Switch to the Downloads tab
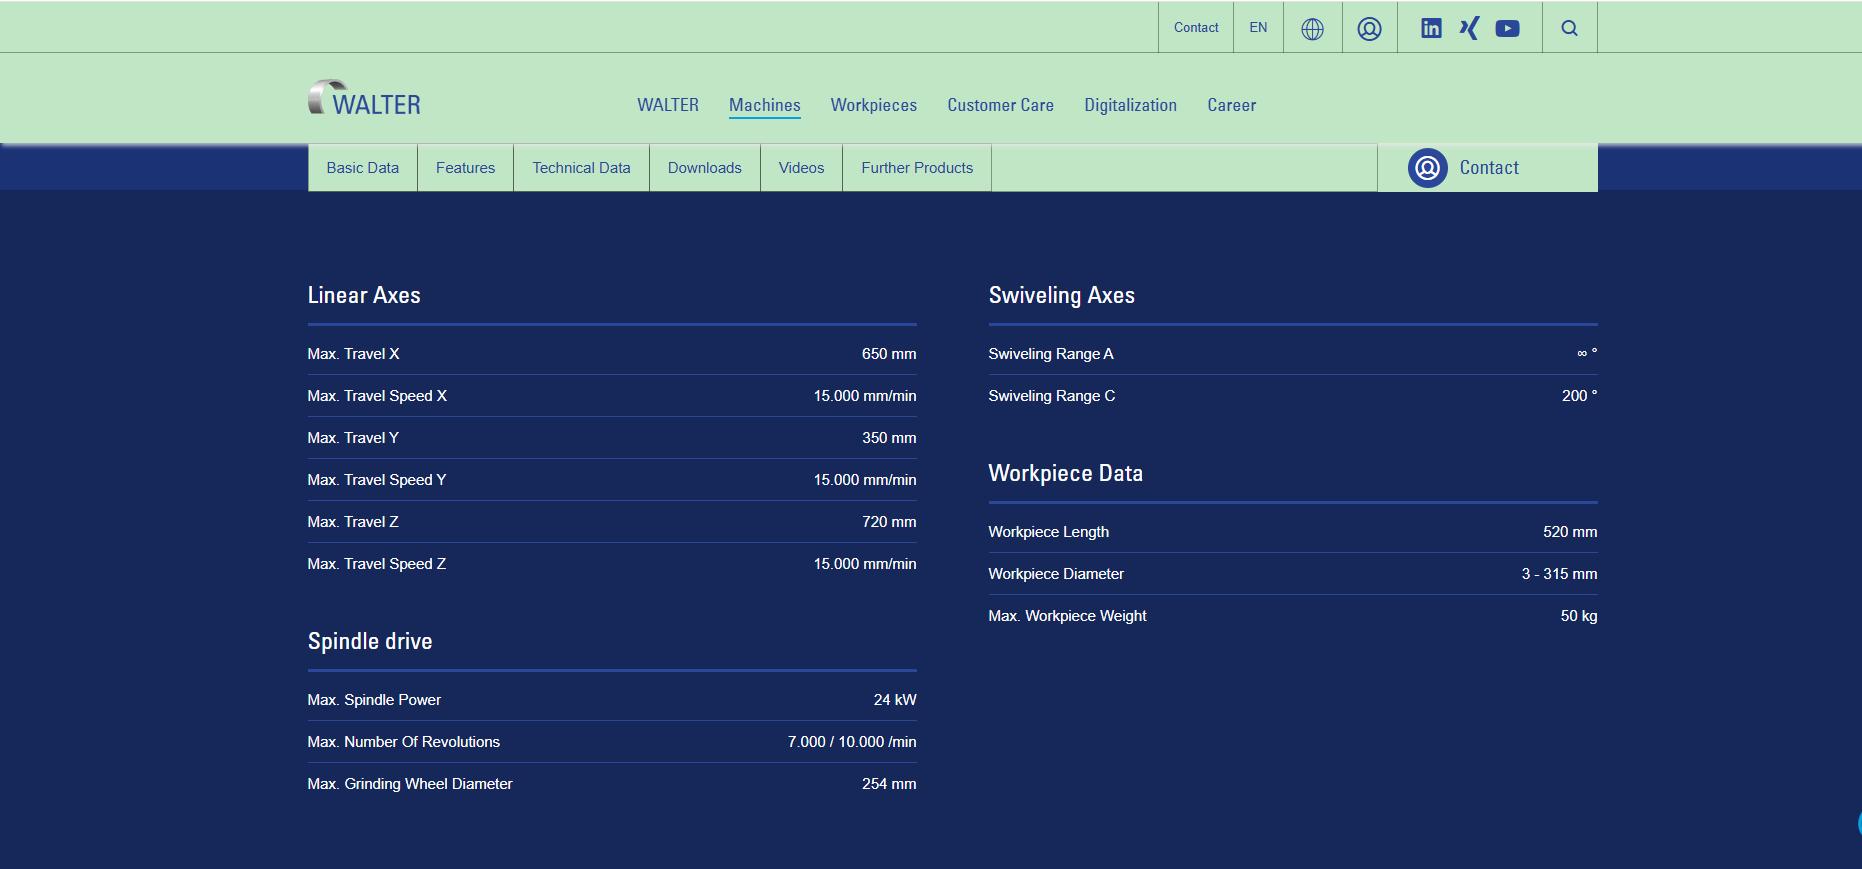This screenshot has width=1862, height=869. click(x=704, y=168)
